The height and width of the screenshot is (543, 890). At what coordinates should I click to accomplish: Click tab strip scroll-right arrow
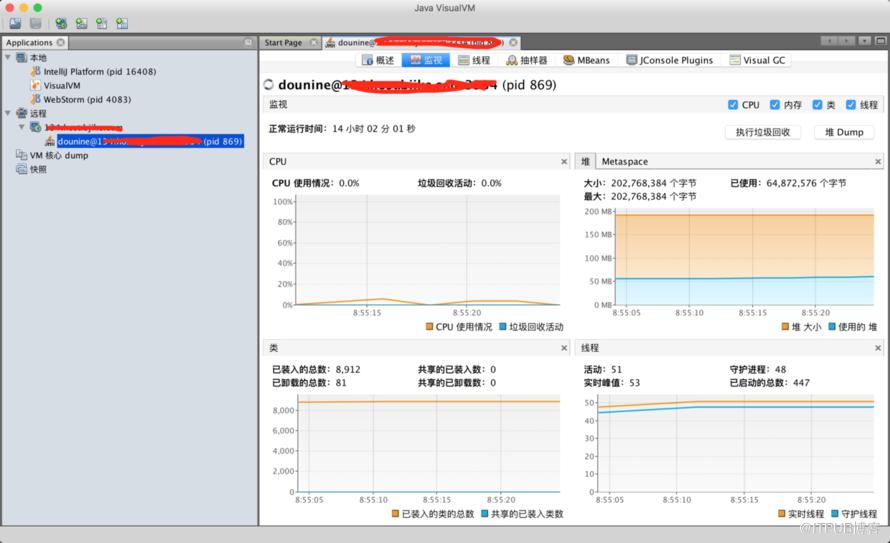tap(847, 41)
